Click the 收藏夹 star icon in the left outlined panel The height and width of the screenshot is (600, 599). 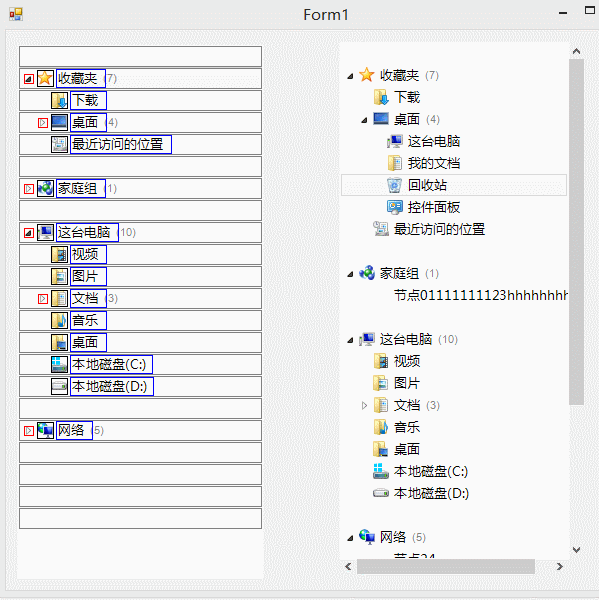pyautogui.click(x=45, y=78)
